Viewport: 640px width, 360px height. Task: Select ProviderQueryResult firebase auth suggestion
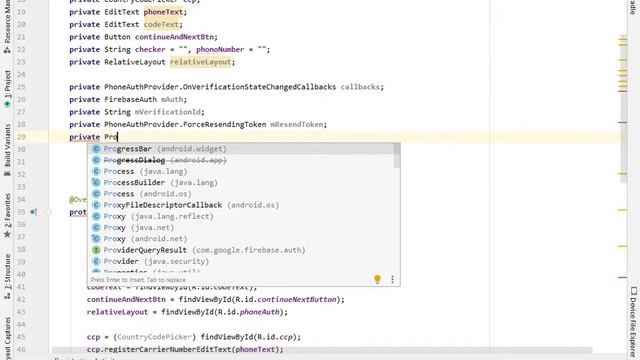tap(241, 250)
